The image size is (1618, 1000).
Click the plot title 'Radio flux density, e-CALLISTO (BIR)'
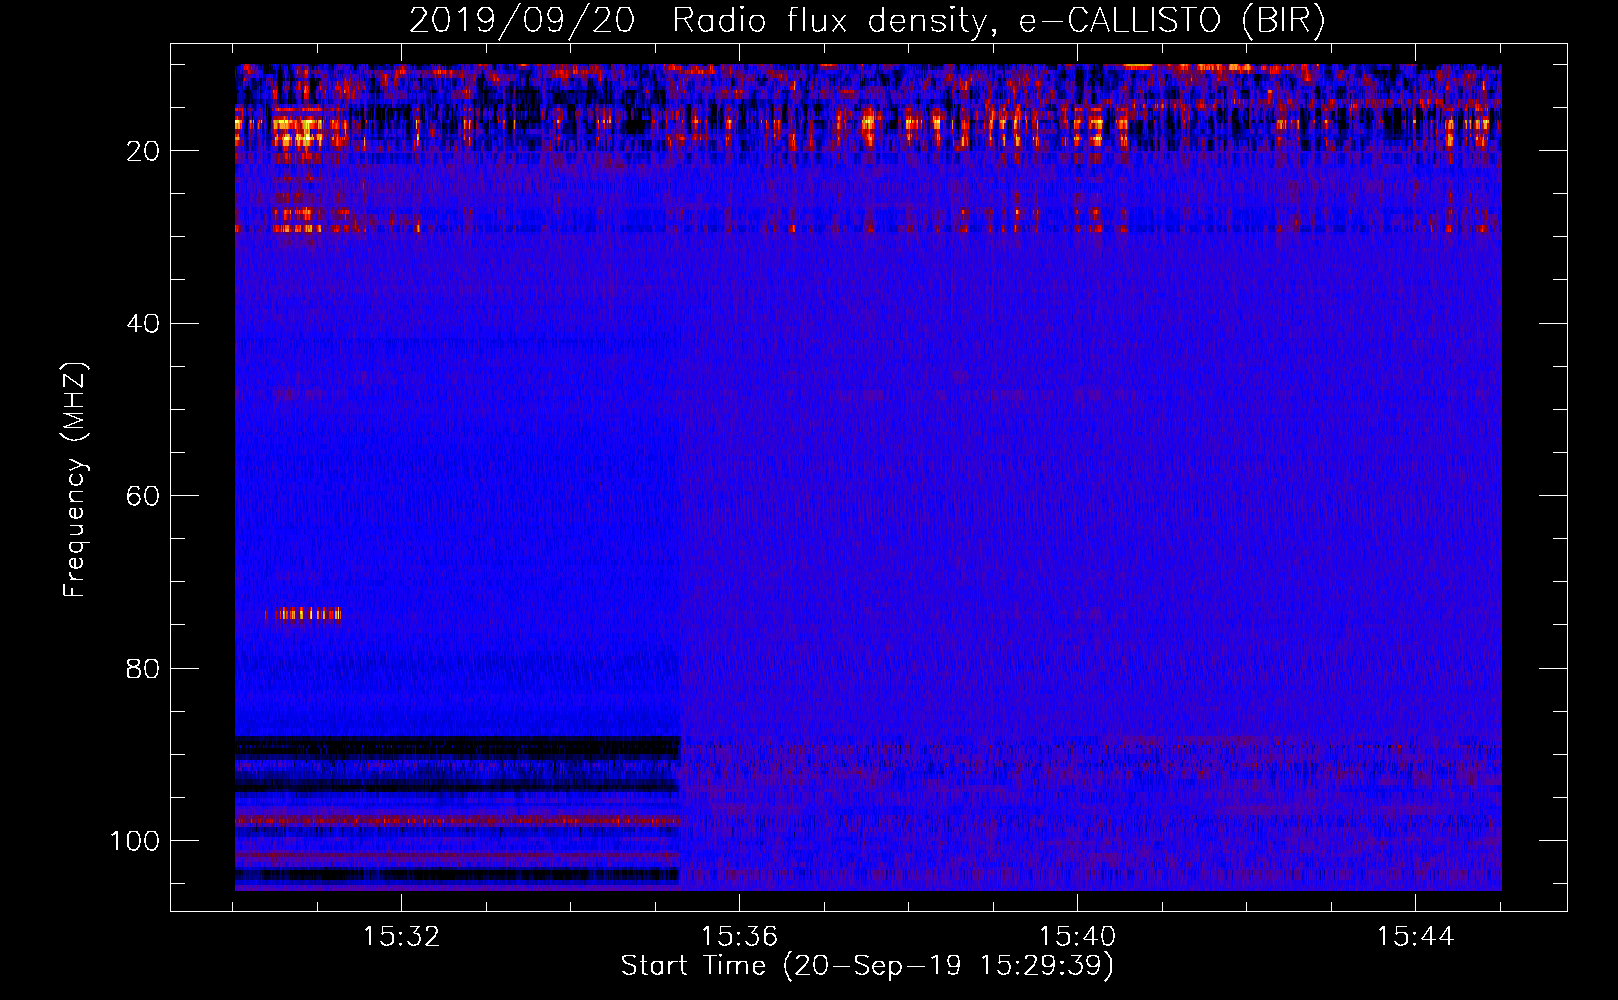pos(998,20)
